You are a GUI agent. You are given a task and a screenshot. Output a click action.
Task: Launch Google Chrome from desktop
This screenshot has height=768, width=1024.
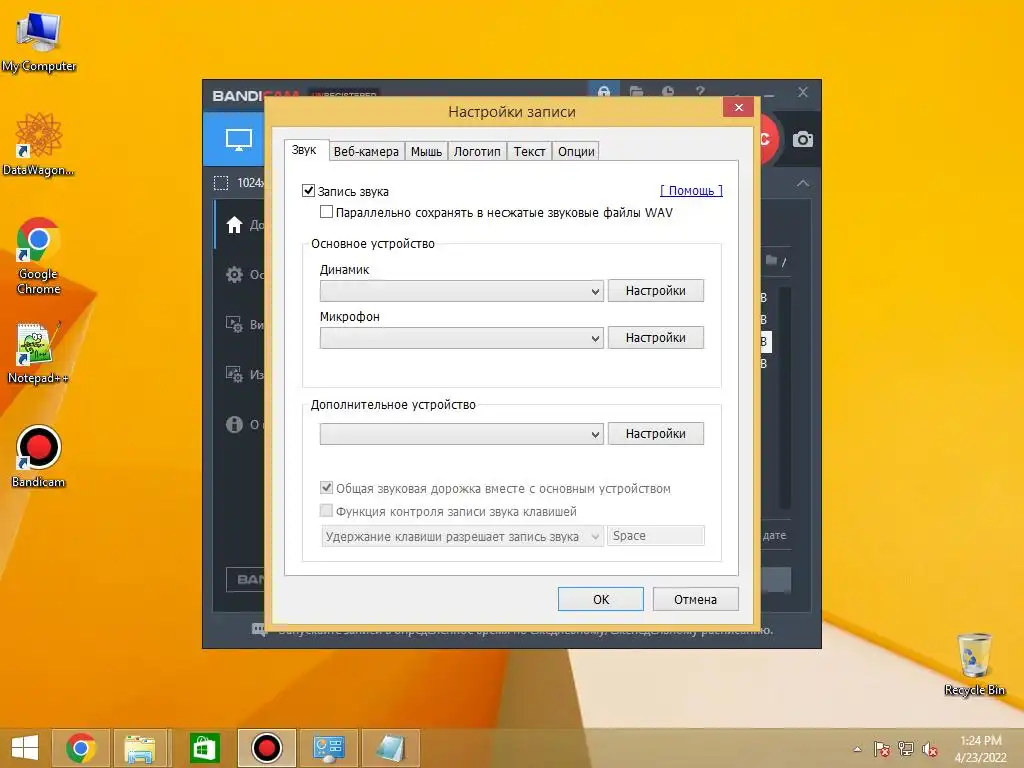pyautogui.click(x=39, y=256)
